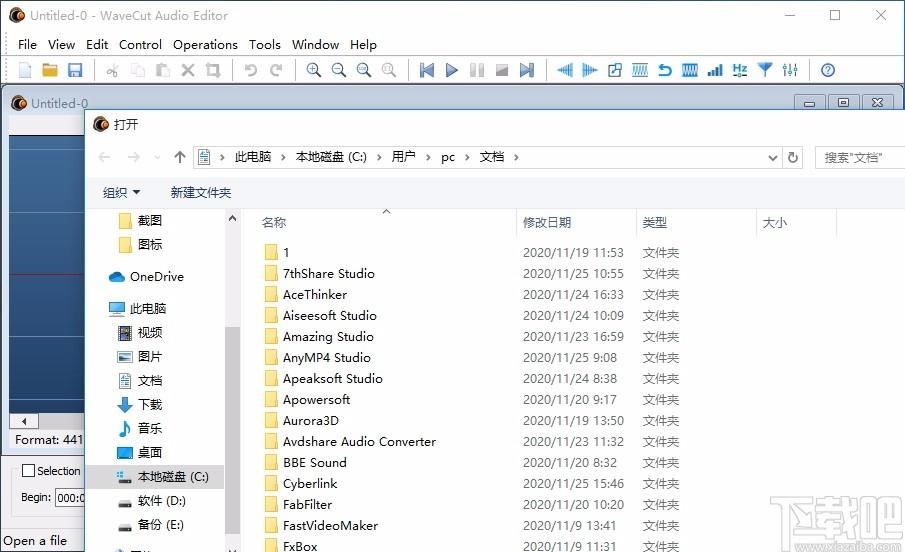The image size is (905, 552).
Task: Select 下载 in navigation pane
Action: click(x=140, y=404)
